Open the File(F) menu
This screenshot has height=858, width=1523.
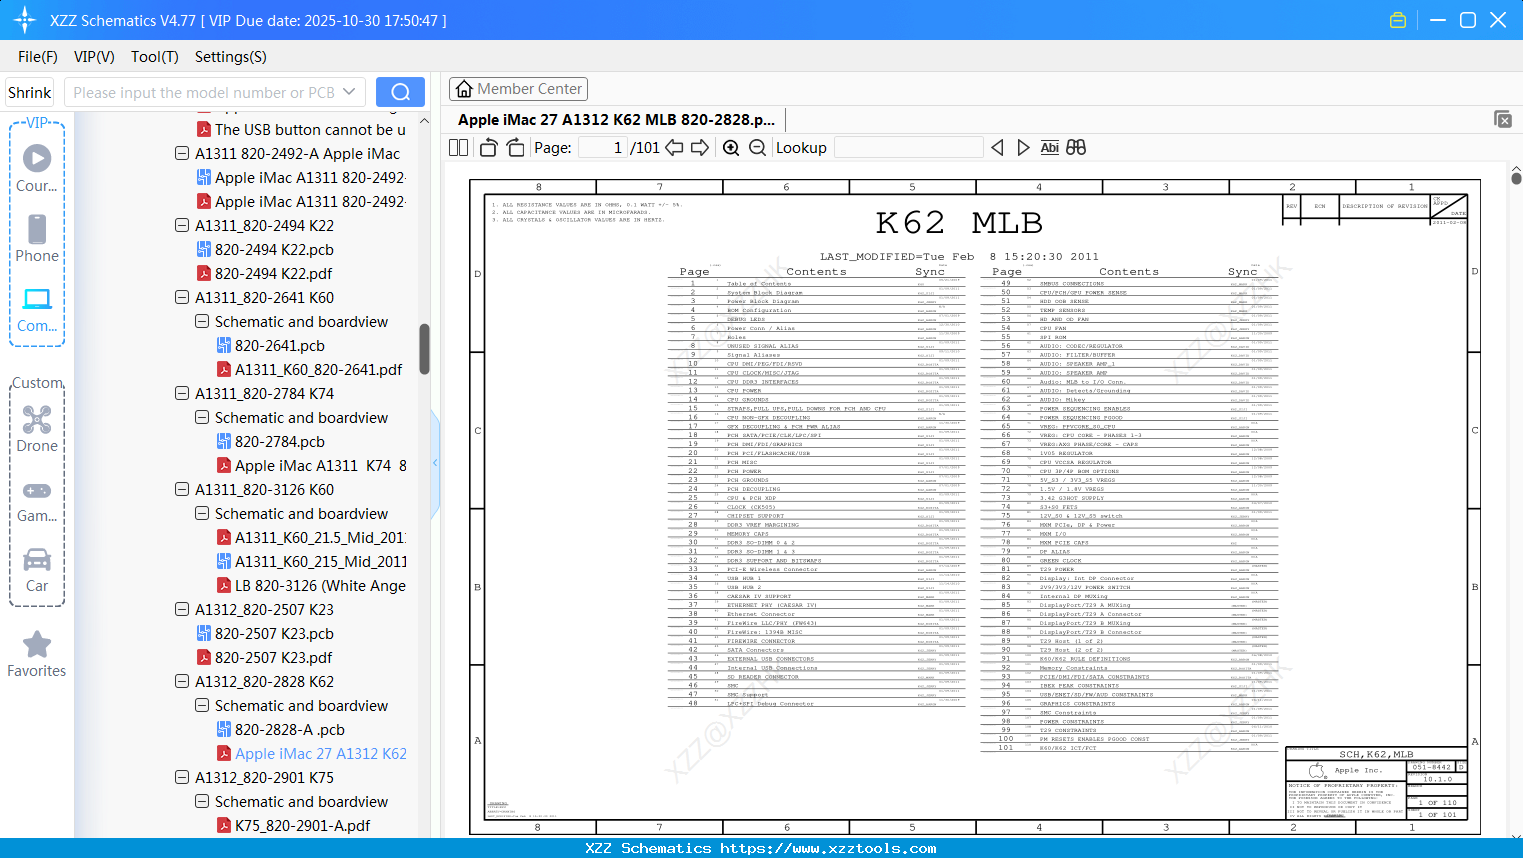[x=38, y=57]
